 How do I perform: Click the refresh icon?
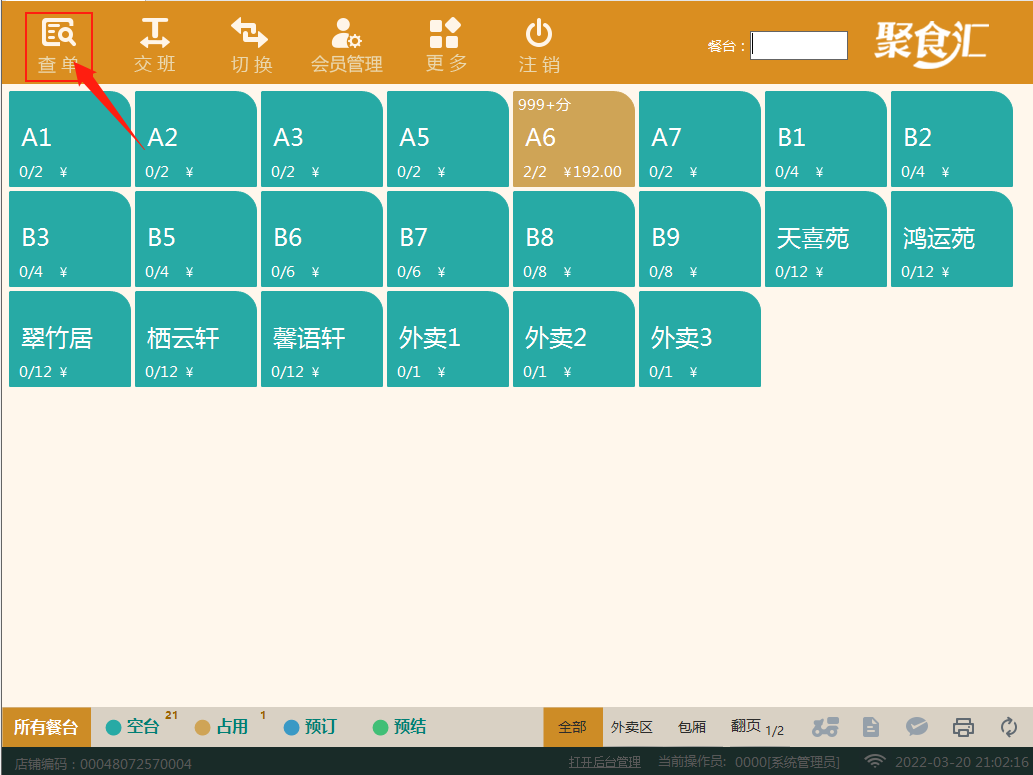point(1009,727)
